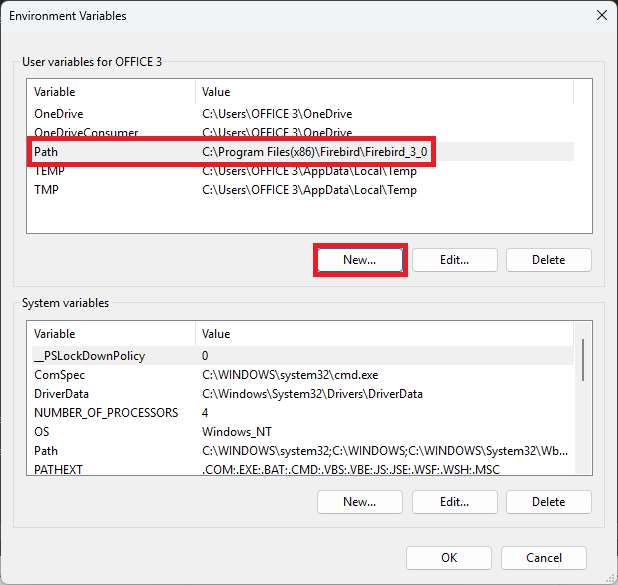Image resolution: width=618 pixels, height=585 pixels.
Task: Click Delete under User variables
Action: click(548, 260)
